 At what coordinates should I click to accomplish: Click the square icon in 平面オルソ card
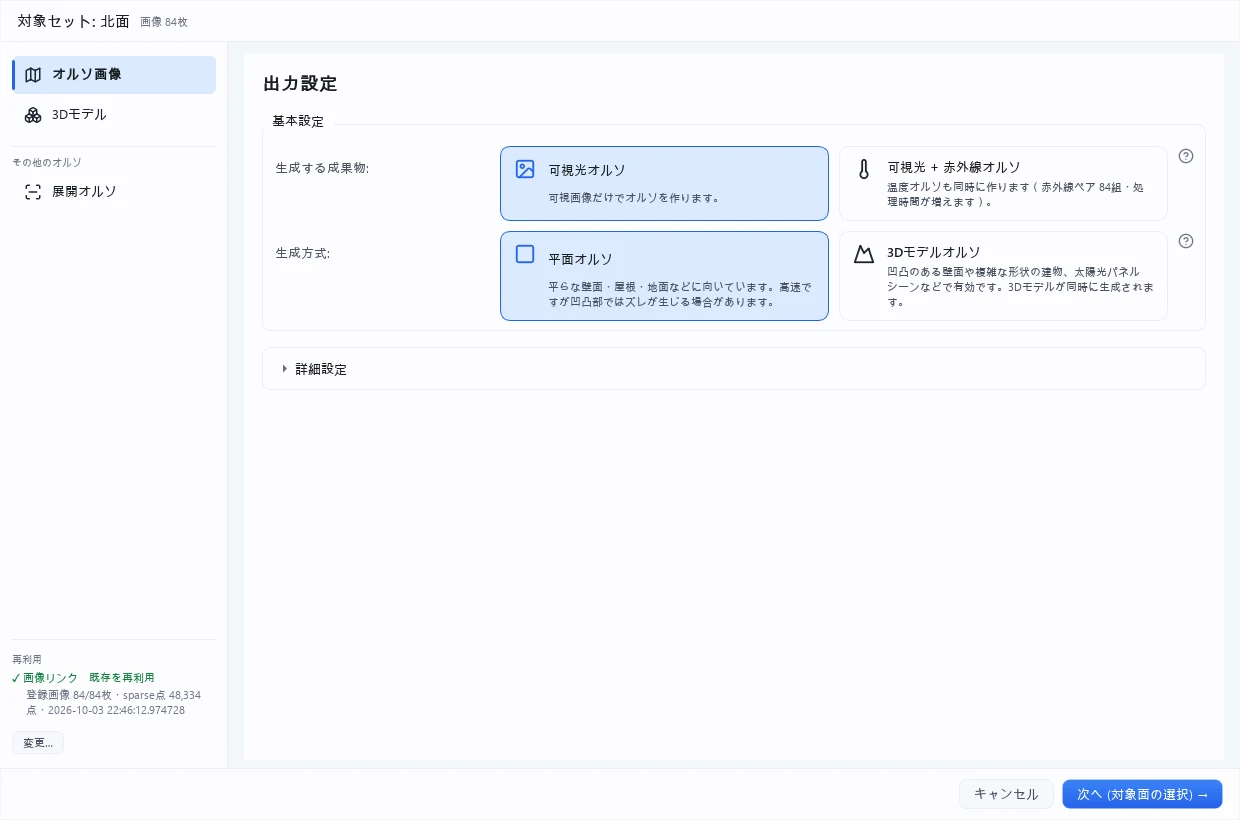pyautogui.click(x=525, y=254)
